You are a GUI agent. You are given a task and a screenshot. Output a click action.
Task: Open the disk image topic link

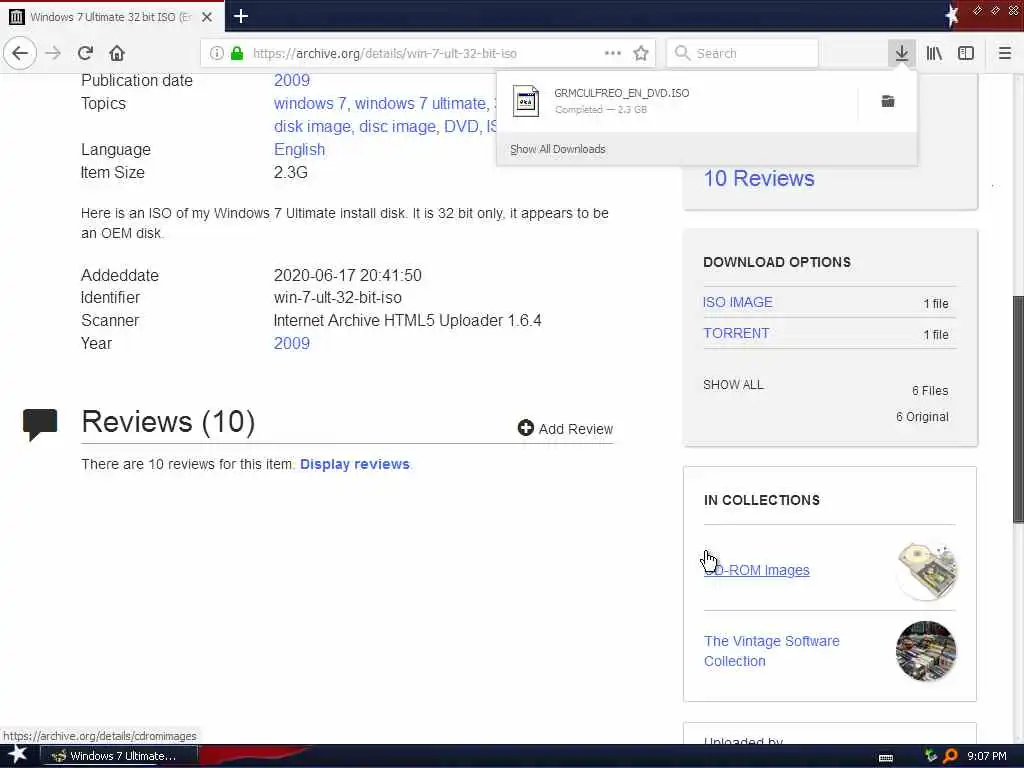pyautogui.click(x=312, y=126)
